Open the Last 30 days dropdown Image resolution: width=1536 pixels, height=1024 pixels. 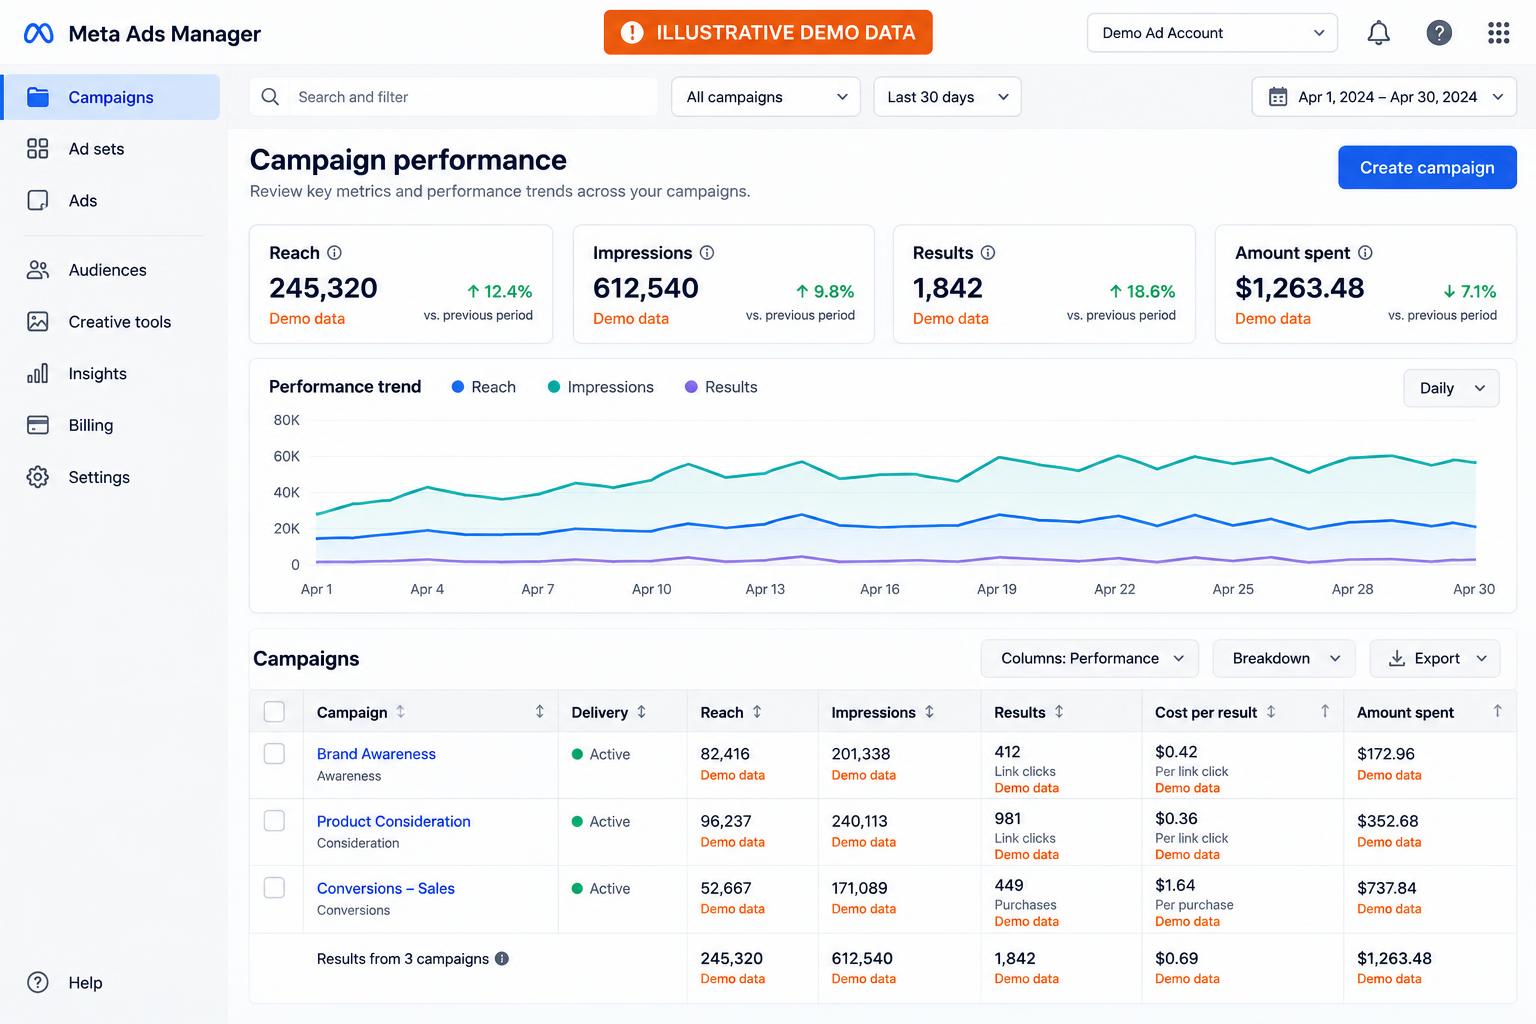(x=947, y=97)
